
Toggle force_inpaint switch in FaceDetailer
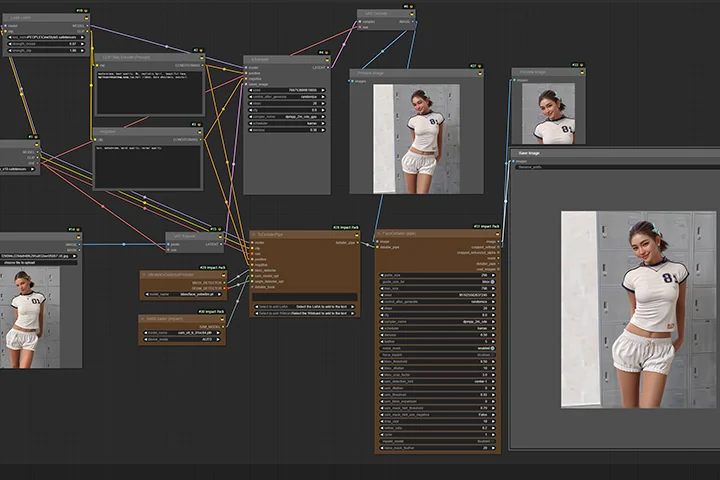point(437,355)
